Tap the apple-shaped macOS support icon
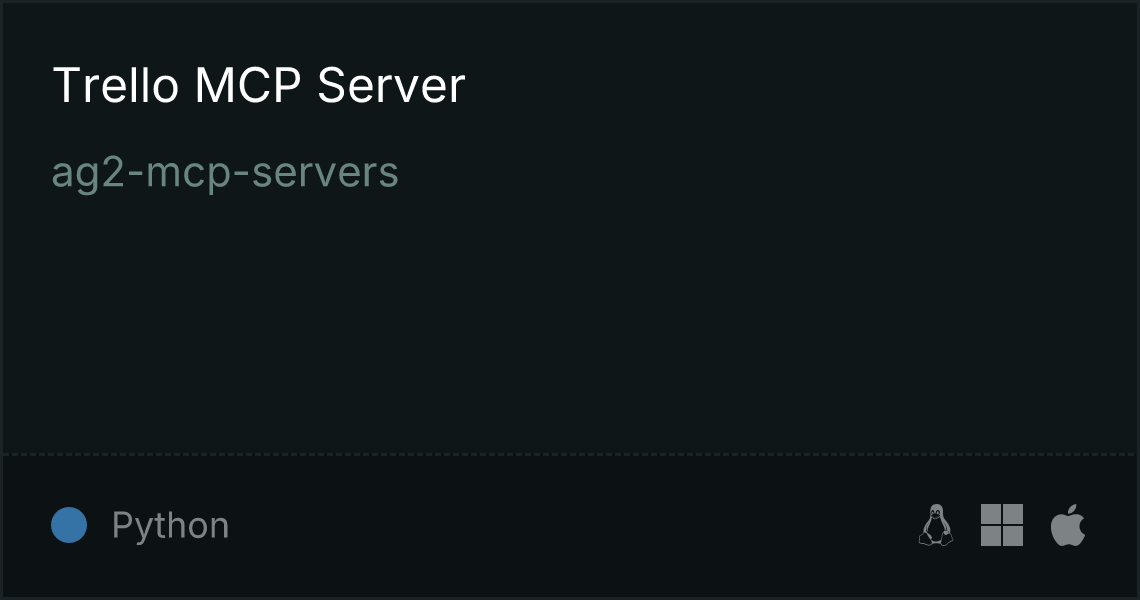This screenshot has width=1140, height=600. coord(1068,525)
